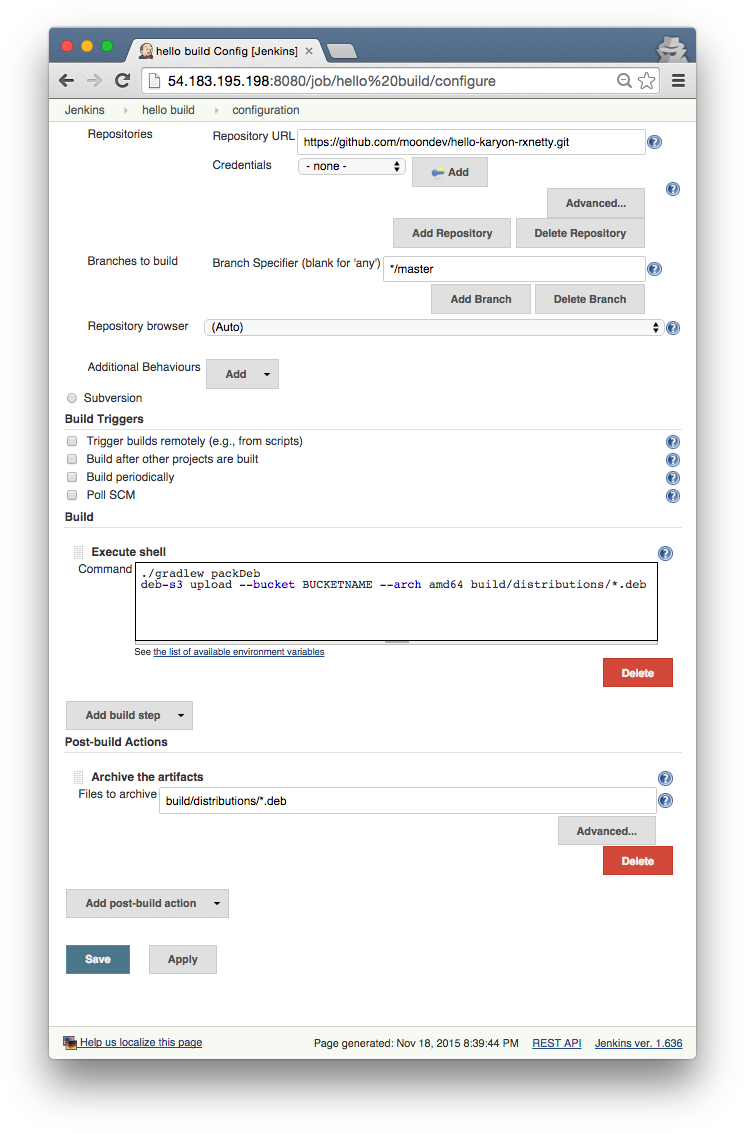Click help icon next to Branch Specifier
The height and width of the screenshot is (1133, 744).
654,269
